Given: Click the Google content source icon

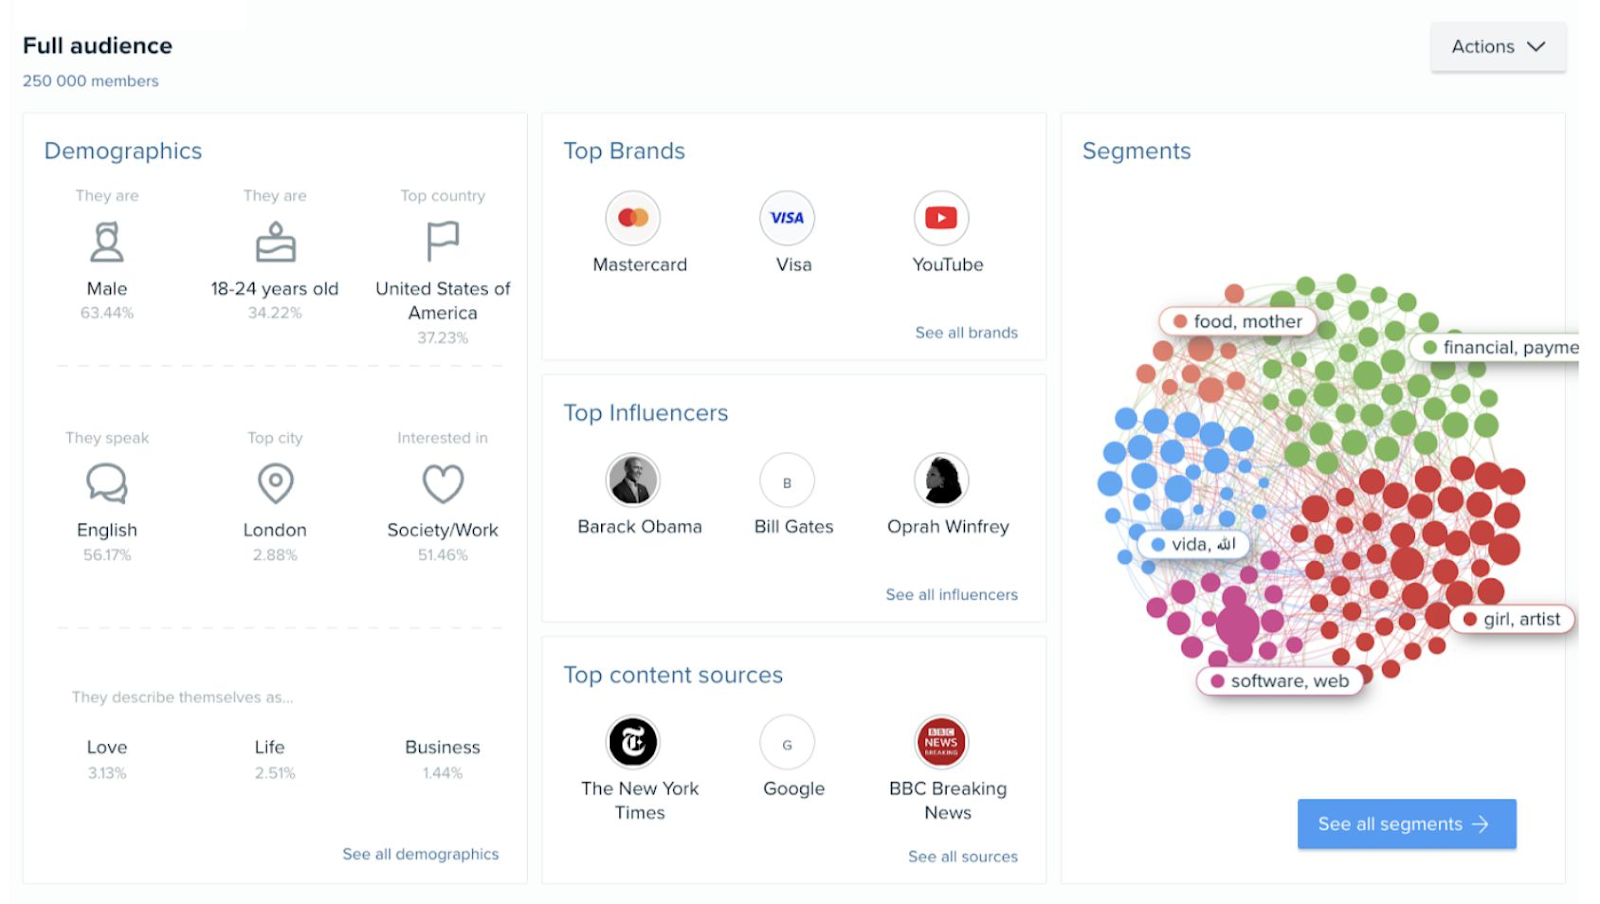Looking at the screenshot, I should (x=787, y=742).
